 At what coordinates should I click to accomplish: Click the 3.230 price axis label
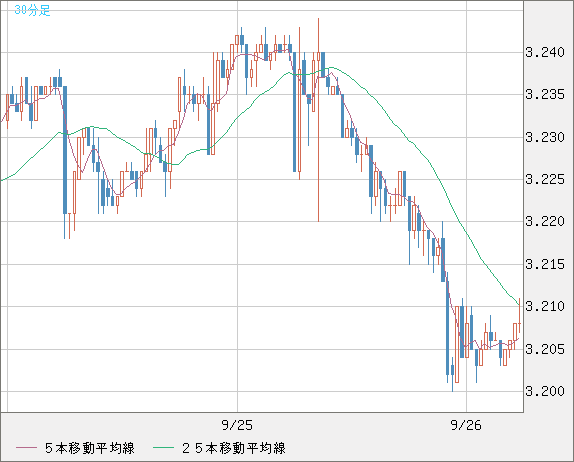click(x=545, y=137)
